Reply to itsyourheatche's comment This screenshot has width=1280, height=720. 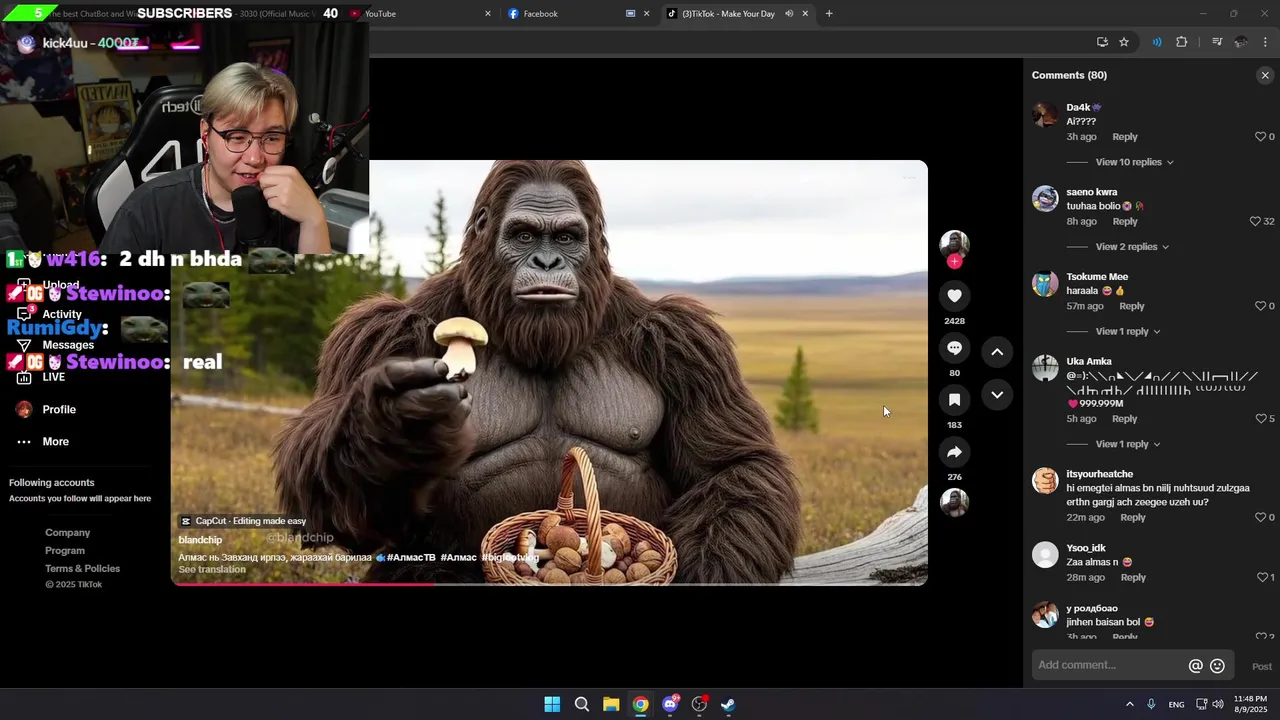pyautogui.click(x=1133, y=518)
